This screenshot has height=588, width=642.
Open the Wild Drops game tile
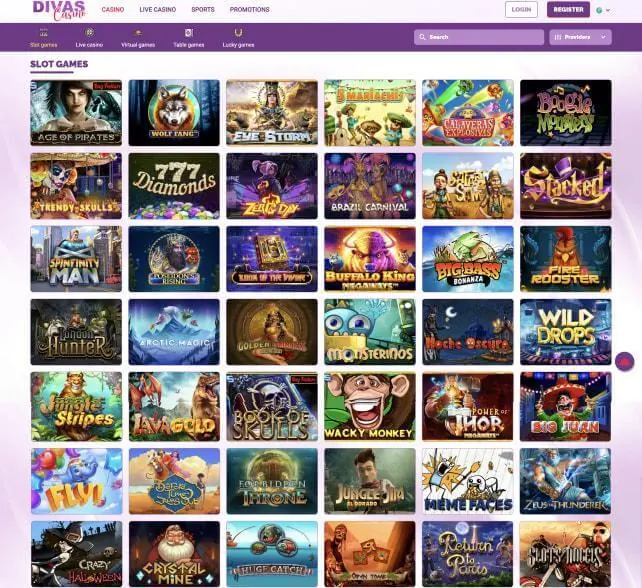(x=566, y=332)
